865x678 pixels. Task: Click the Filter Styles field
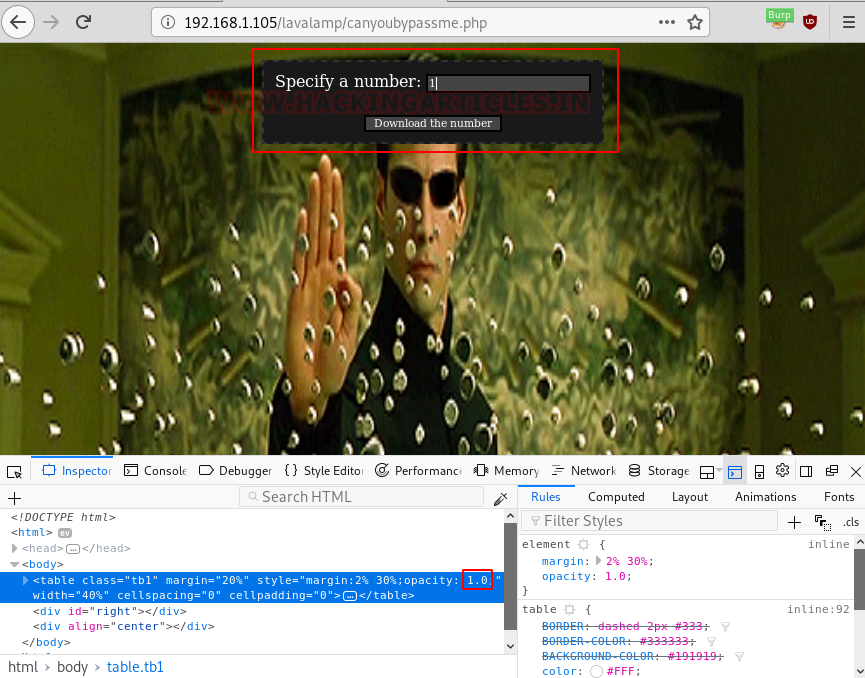coord(651,521)
